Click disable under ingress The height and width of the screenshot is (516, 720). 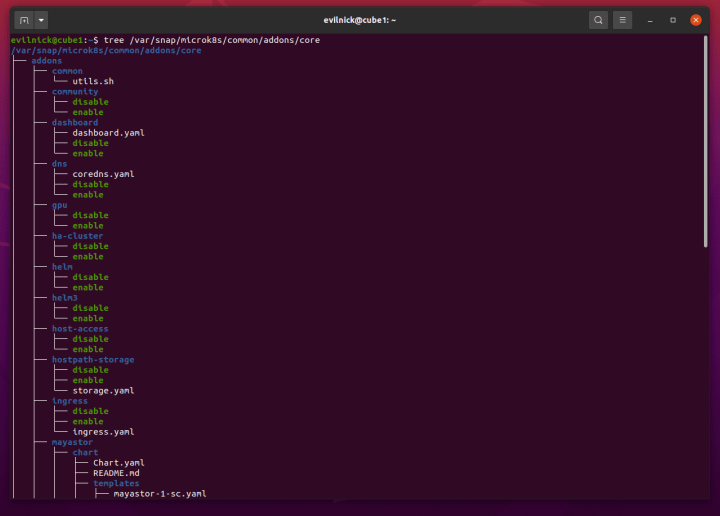[90, 411]
